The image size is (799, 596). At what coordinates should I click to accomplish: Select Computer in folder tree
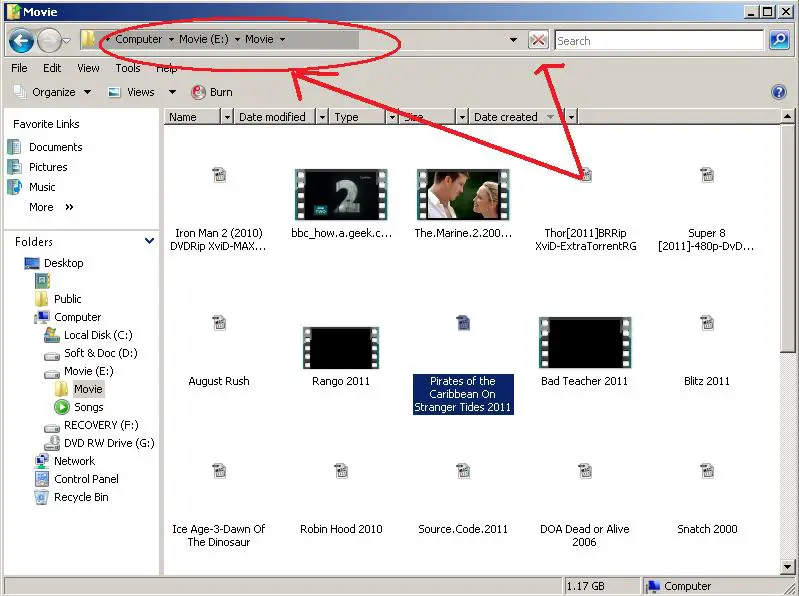[77, 317]
